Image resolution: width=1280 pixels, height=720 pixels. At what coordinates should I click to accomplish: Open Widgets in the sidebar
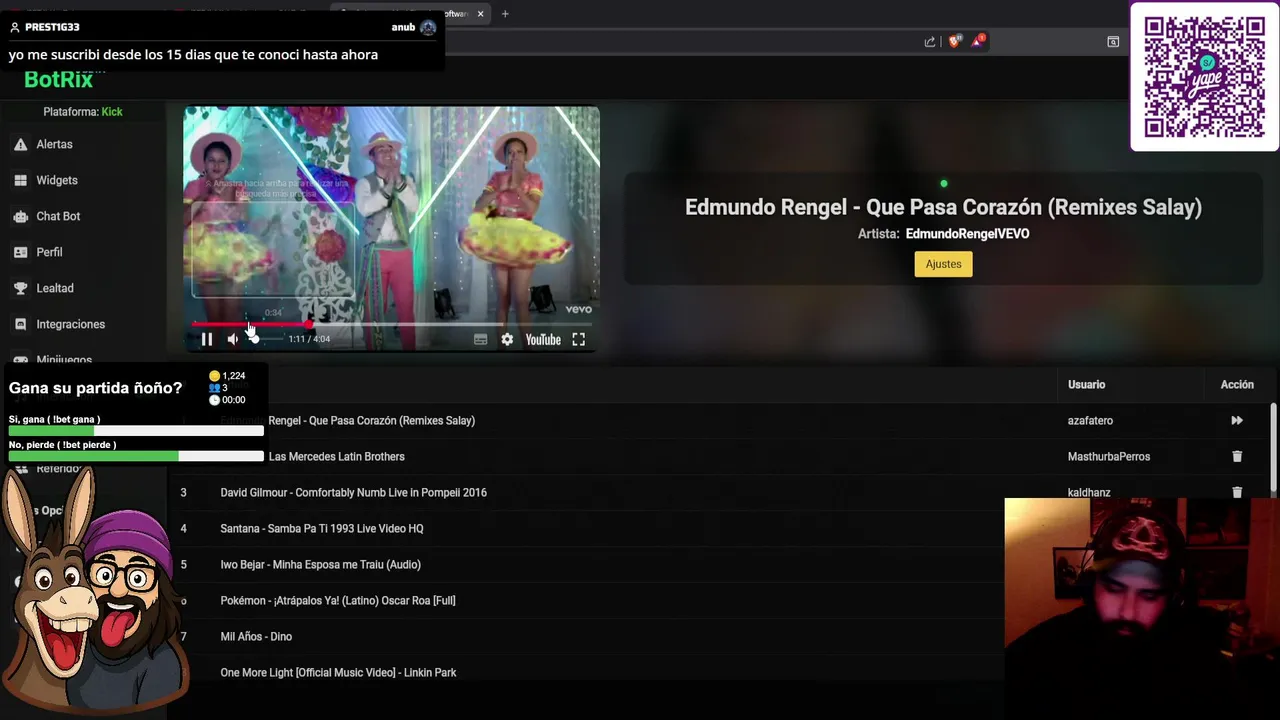coord(57,180)
